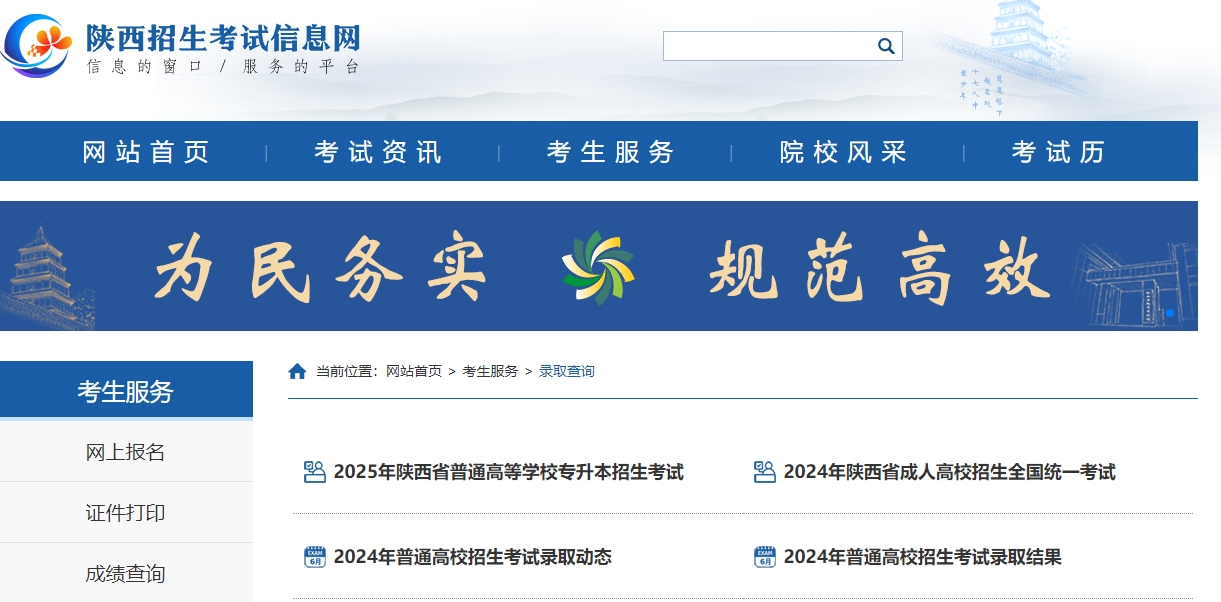
Task: Select 网上报名 in the sidebar
Action: coord(126,452)
